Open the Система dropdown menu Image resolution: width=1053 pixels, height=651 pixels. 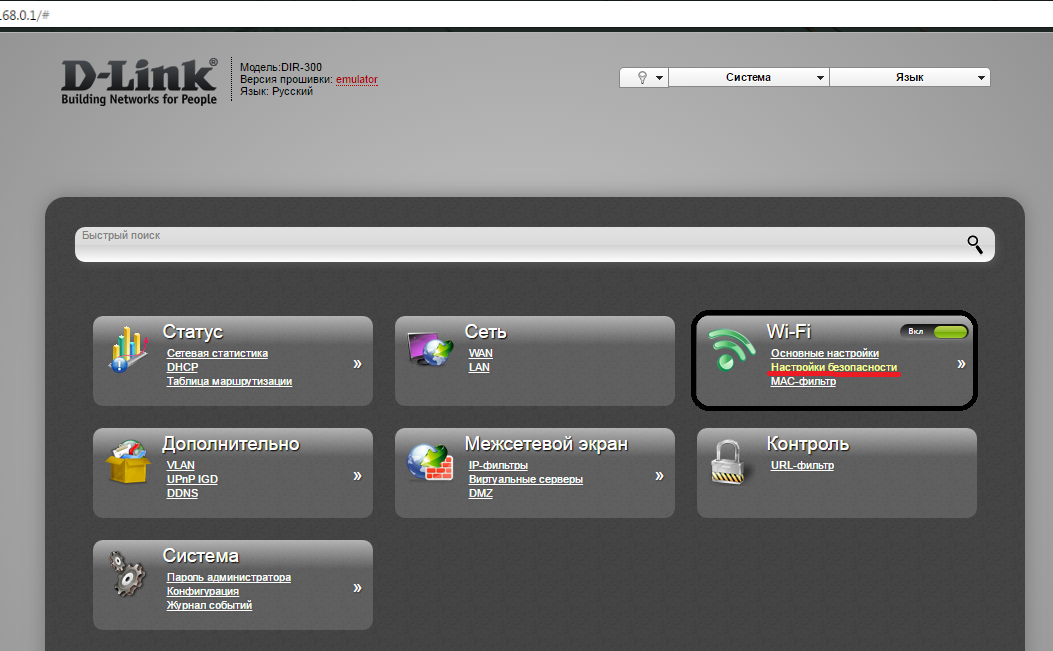(x=748, y=78)
